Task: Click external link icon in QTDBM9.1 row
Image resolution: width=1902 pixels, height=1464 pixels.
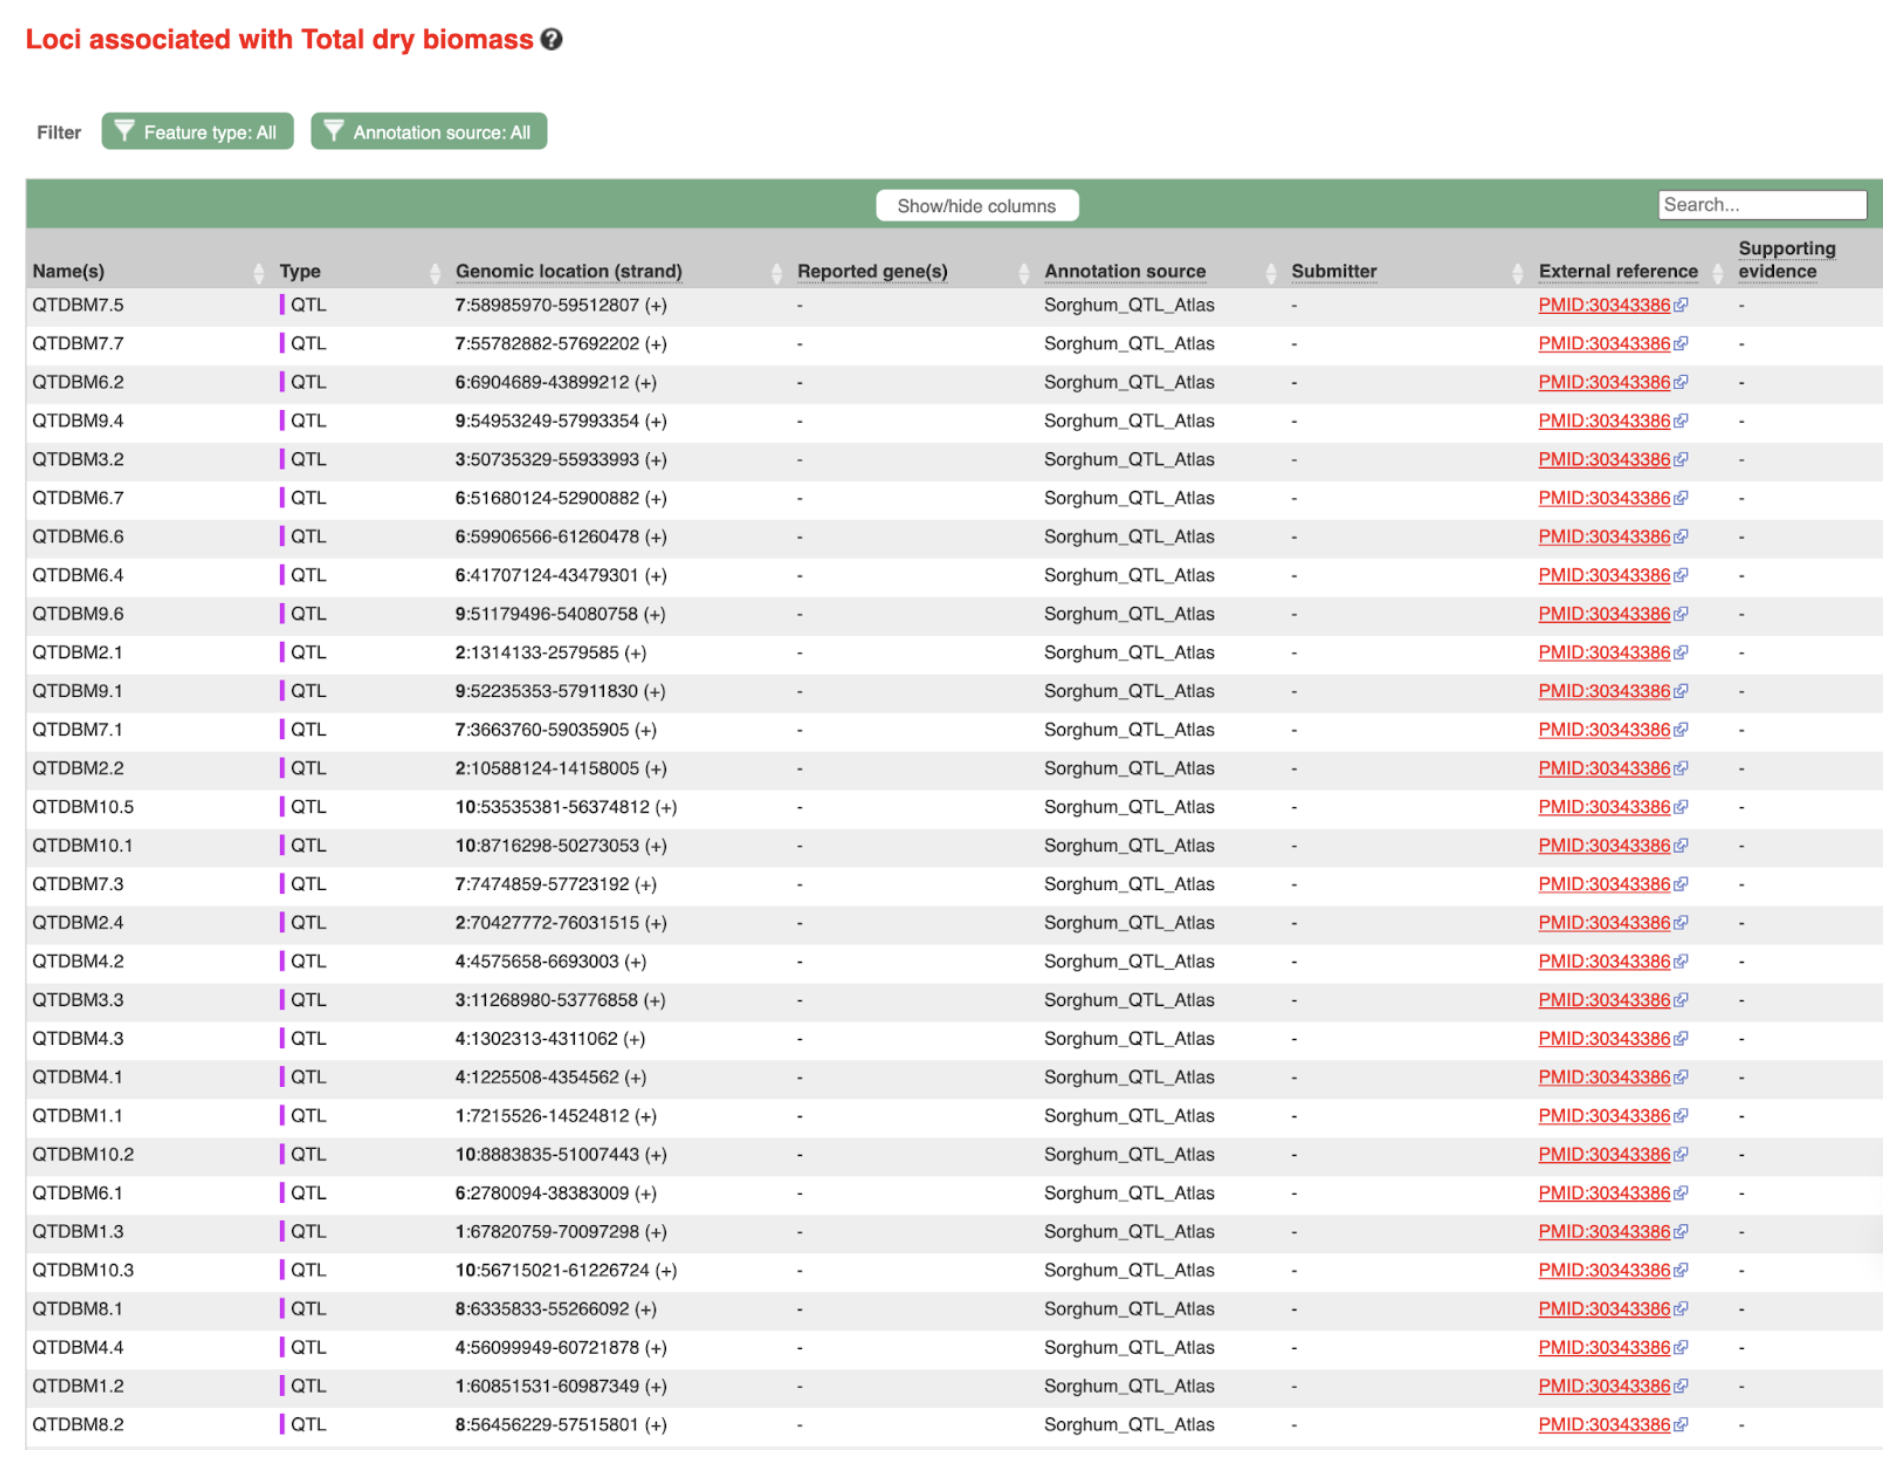Action: click(1681, 691)
